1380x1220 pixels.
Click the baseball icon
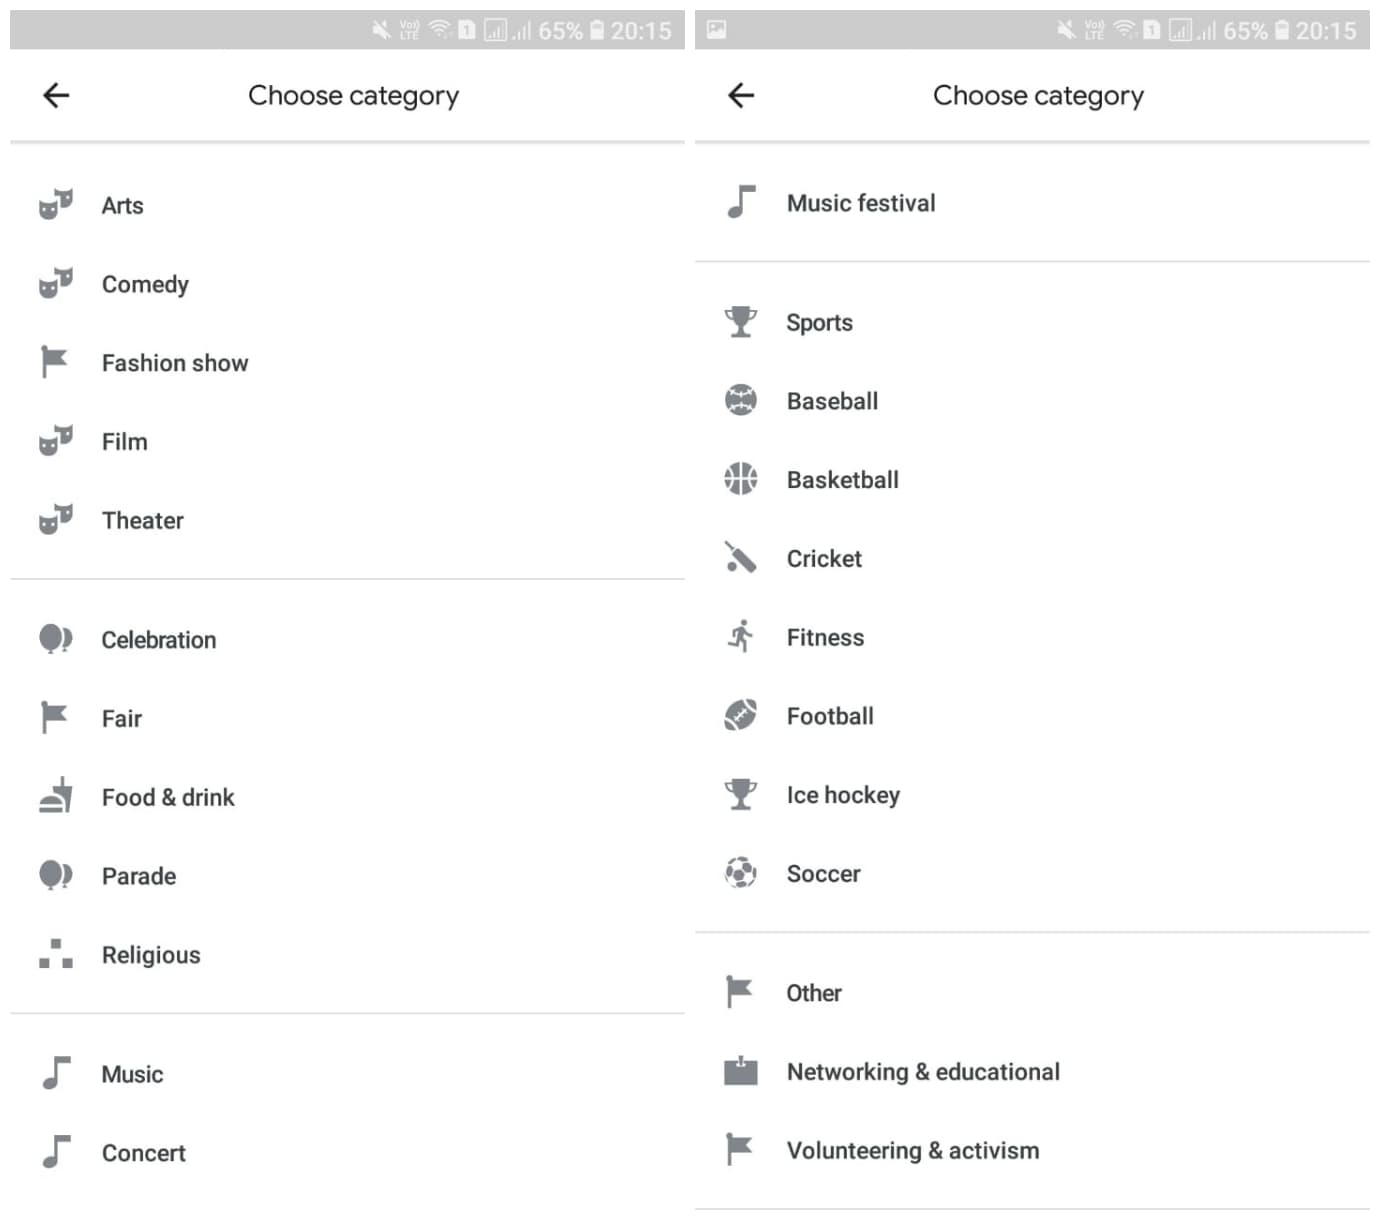(741, 401)
